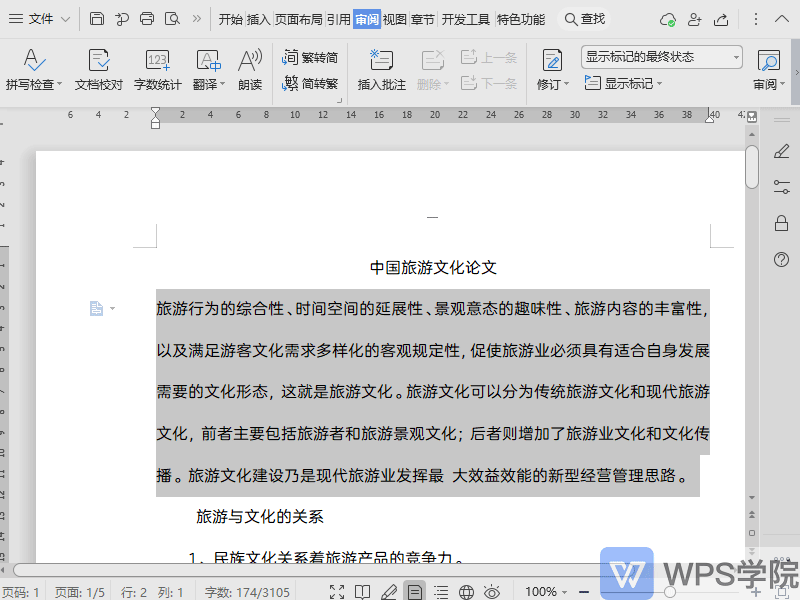
Task: Expand the paragraph layout dropdown arrow
Action: click(112, 308)
